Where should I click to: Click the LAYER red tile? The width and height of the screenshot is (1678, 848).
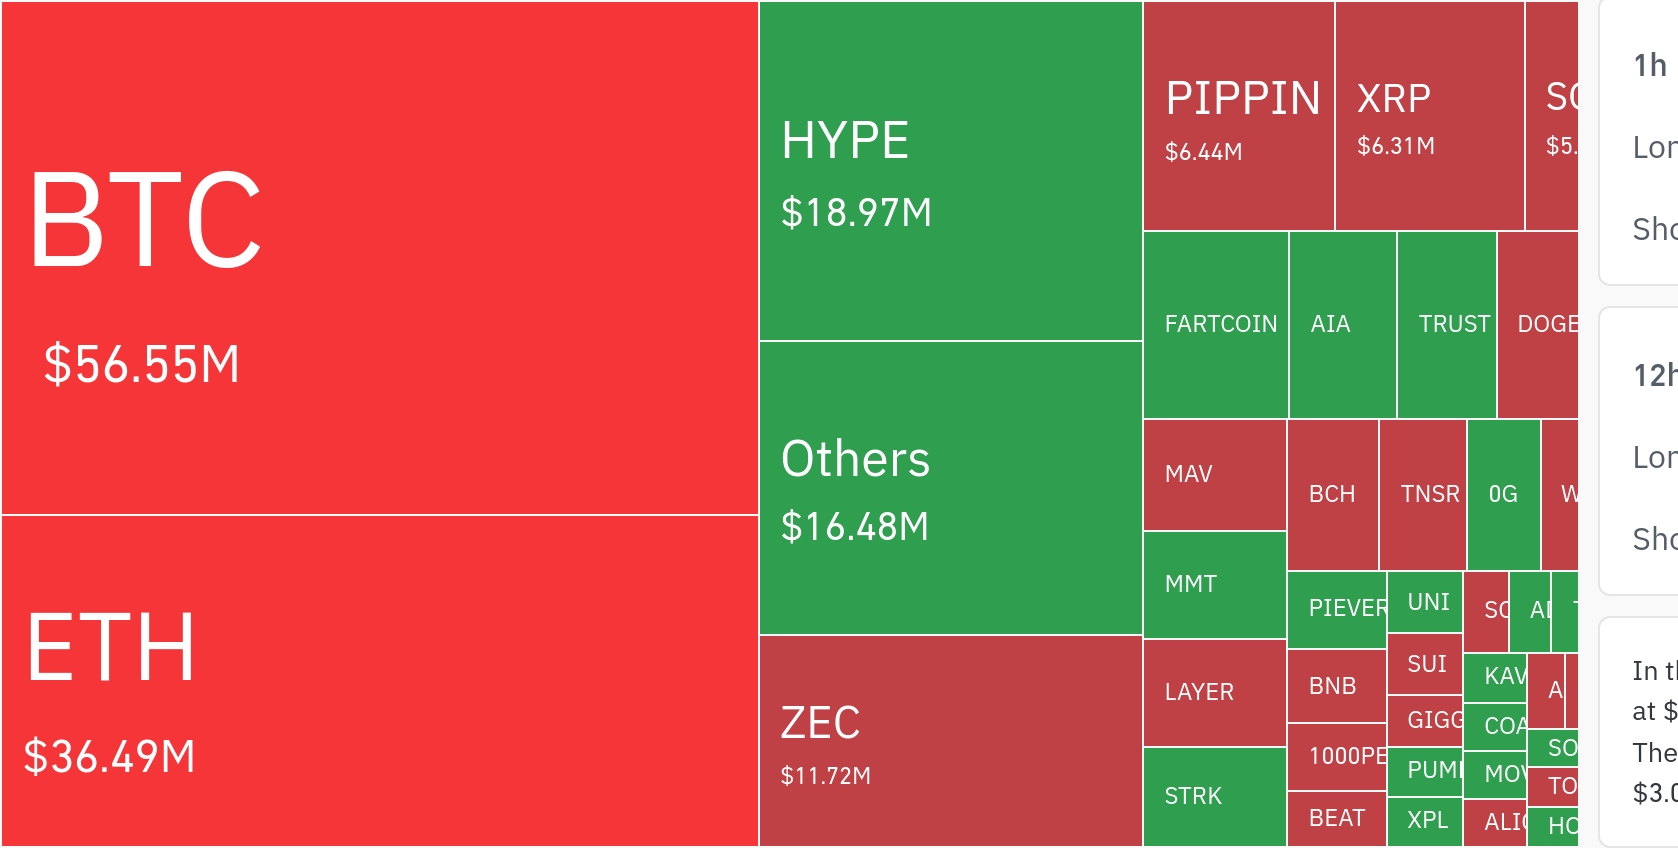coord(1214,693)
